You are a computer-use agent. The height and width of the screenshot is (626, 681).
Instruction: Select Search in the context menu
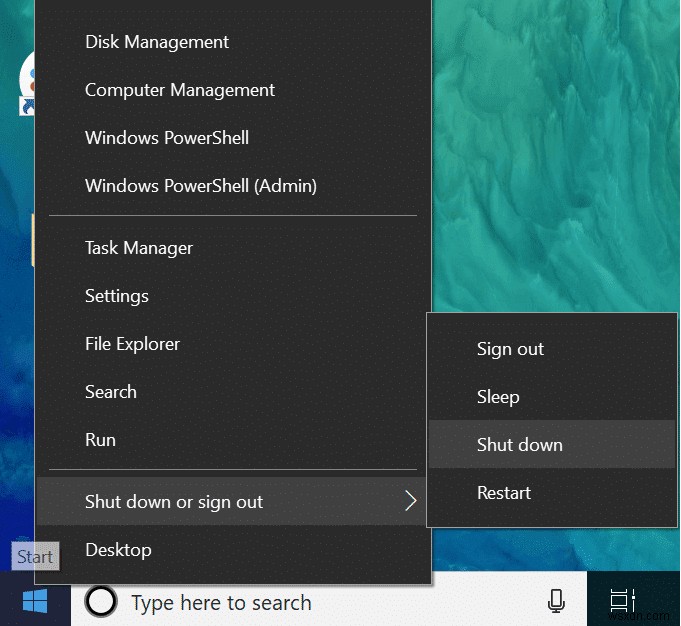click(x=111, y=392)
